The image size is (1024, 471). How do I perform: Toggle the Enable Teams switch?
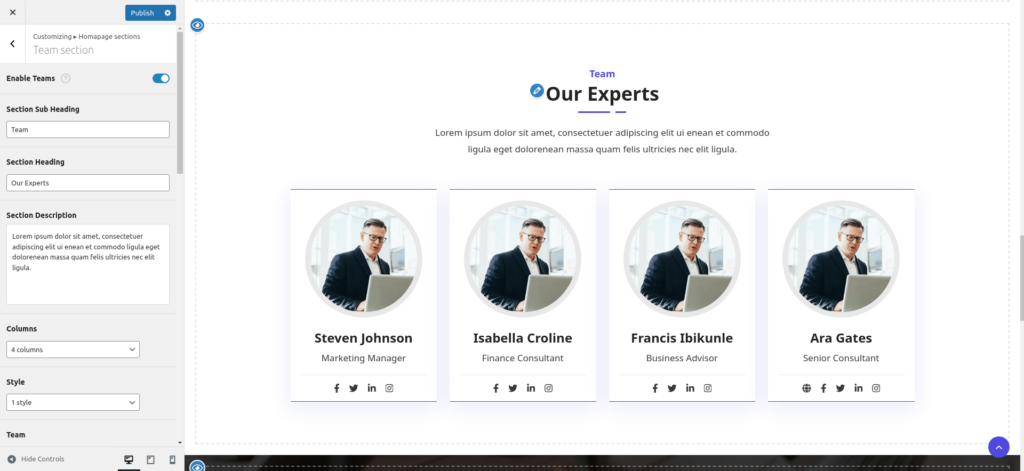[x=161, y=78]
